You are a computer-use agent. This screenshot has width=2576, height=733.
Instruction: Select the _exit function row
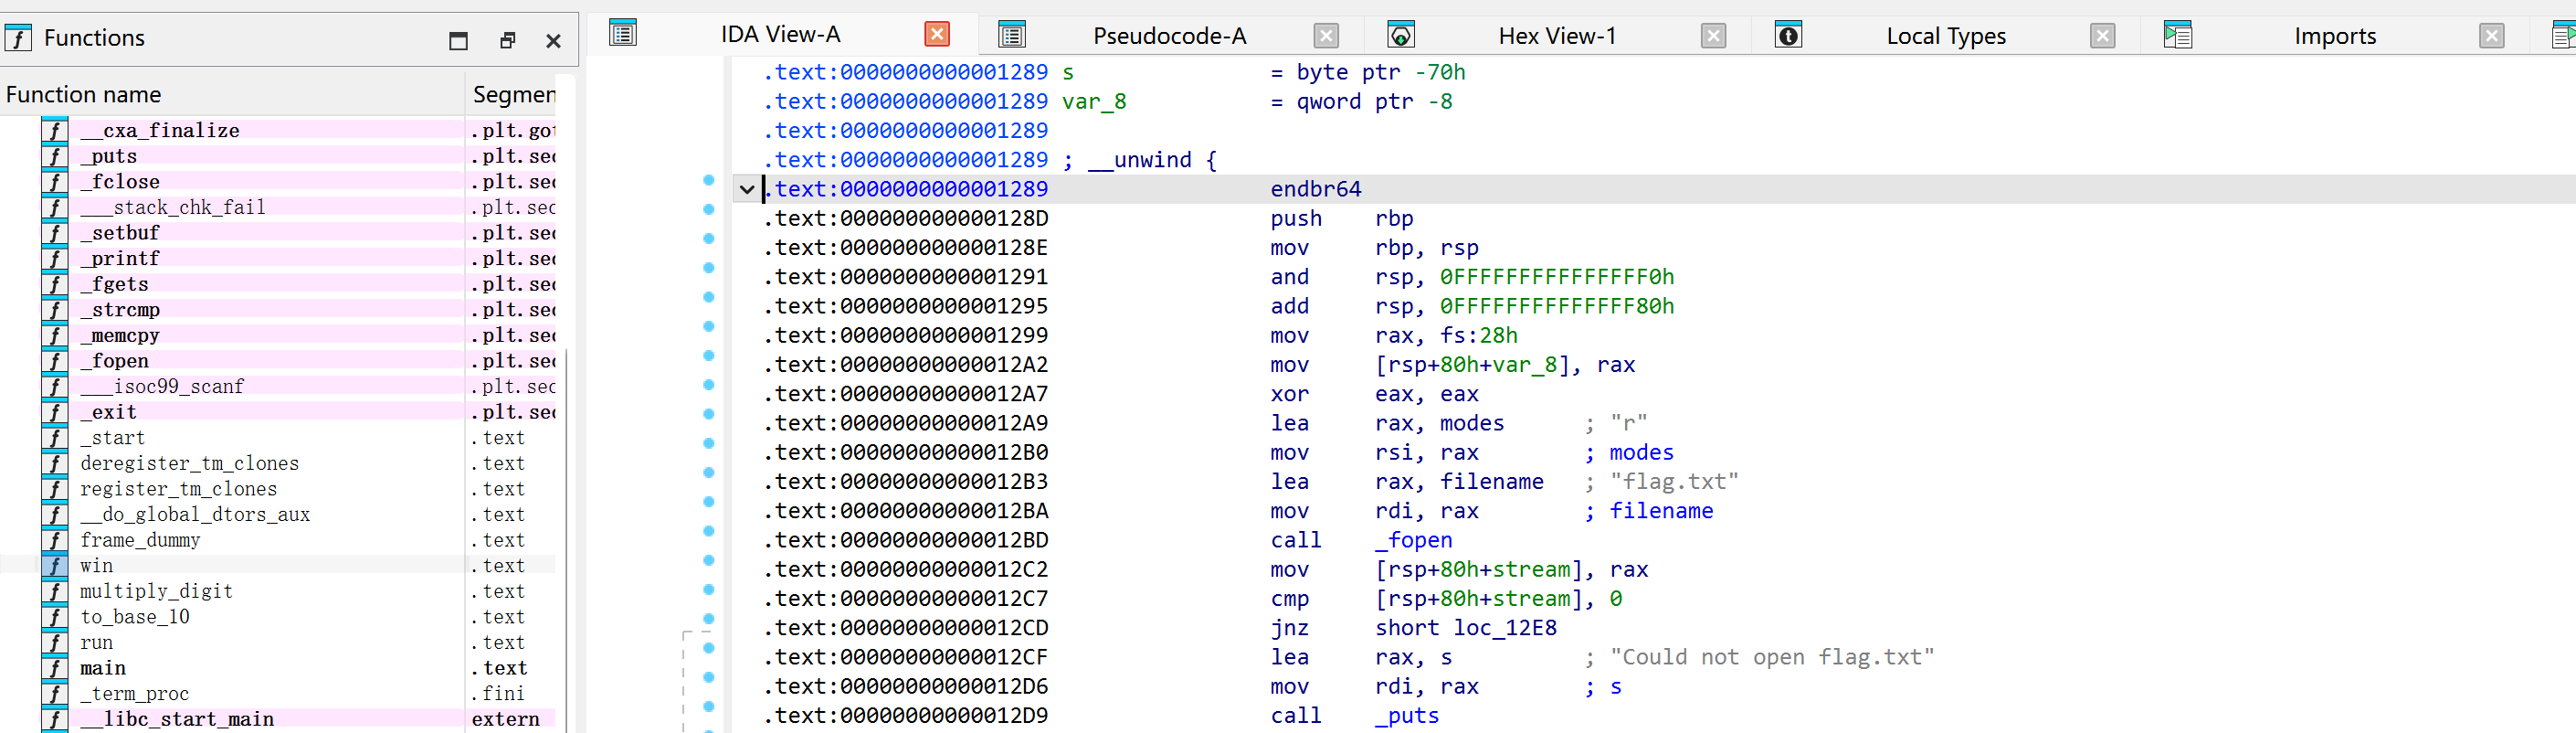(x=278, y=412)
